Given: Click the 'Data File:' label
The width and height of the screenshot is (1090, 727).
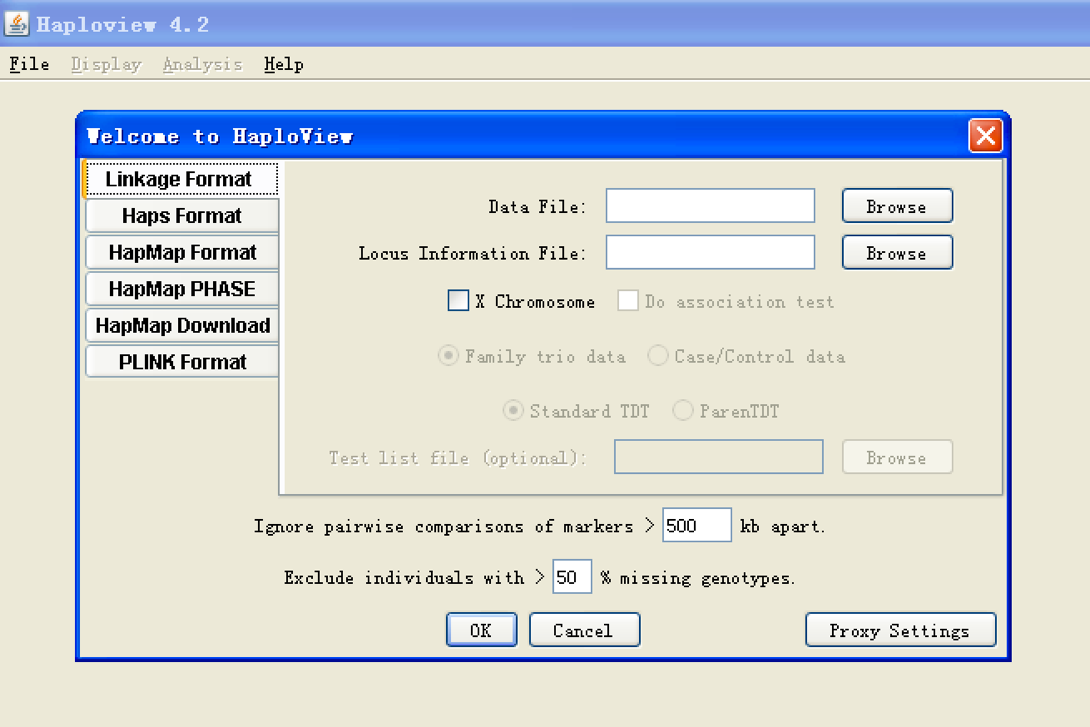Looking at the screenshot, I should click(537, 207).
